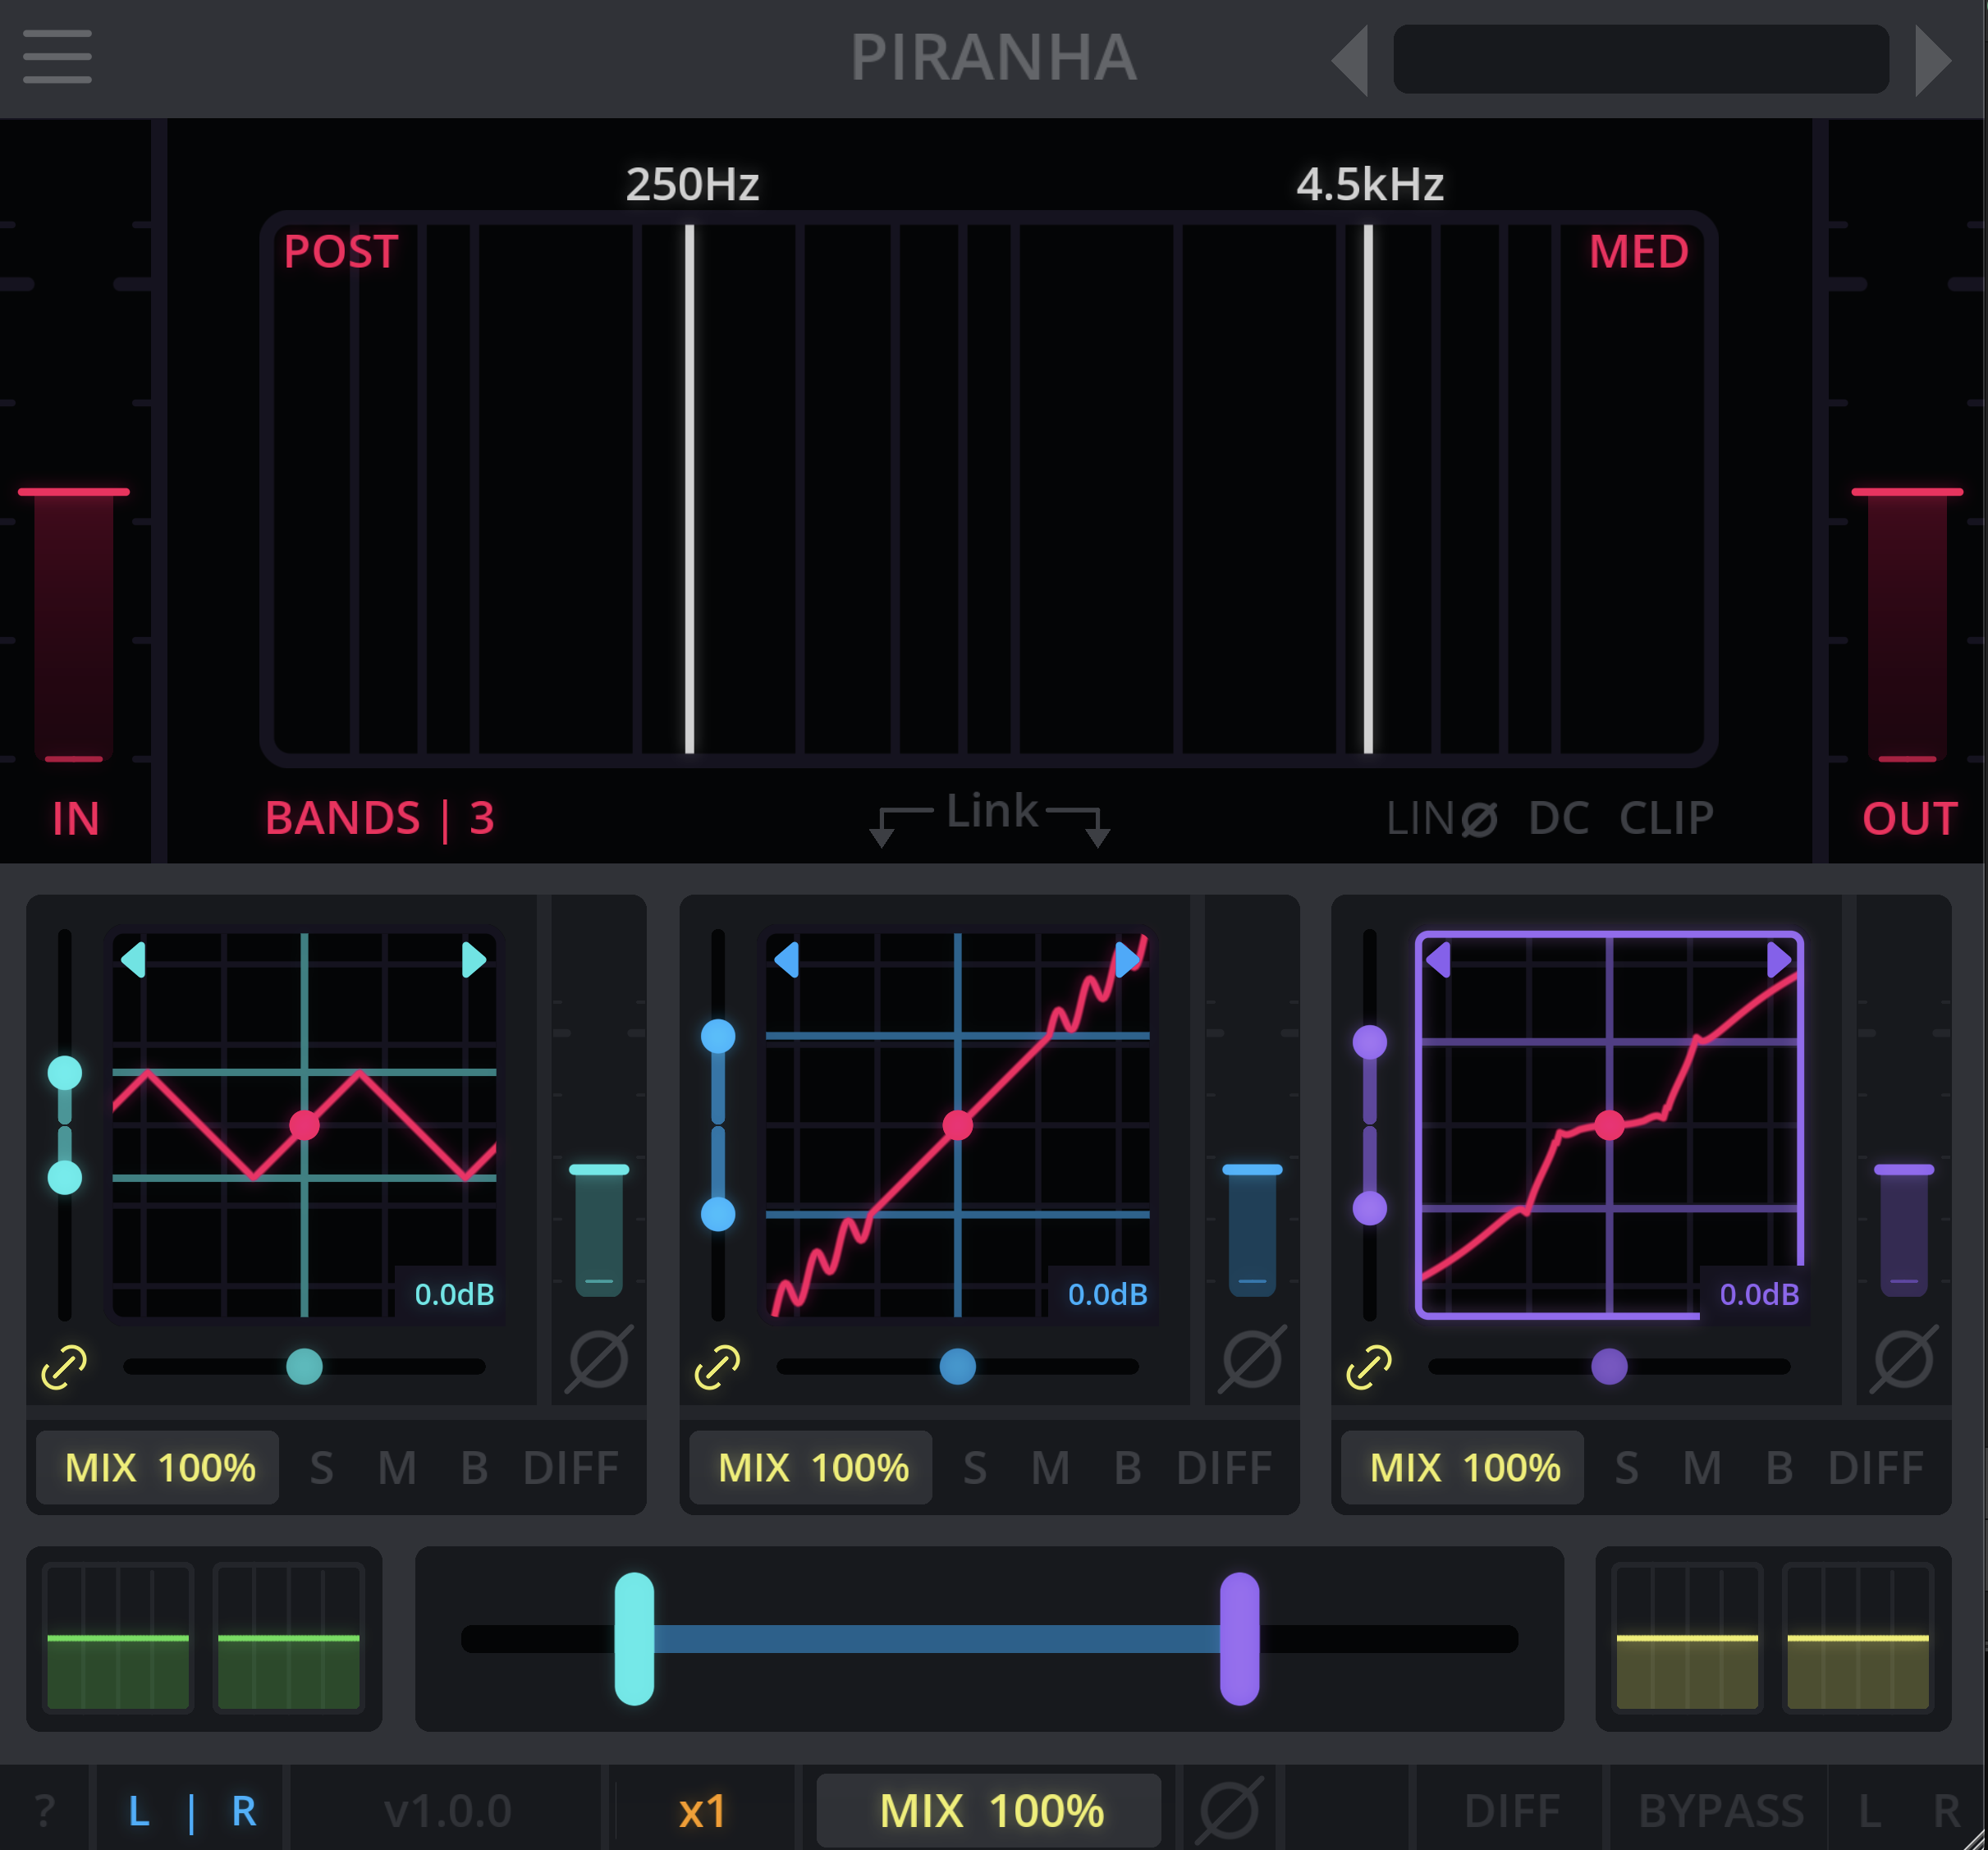The image size is (1988, 1850).
Task: Bypass the purple band with B
Action: coord(1780,1469)
